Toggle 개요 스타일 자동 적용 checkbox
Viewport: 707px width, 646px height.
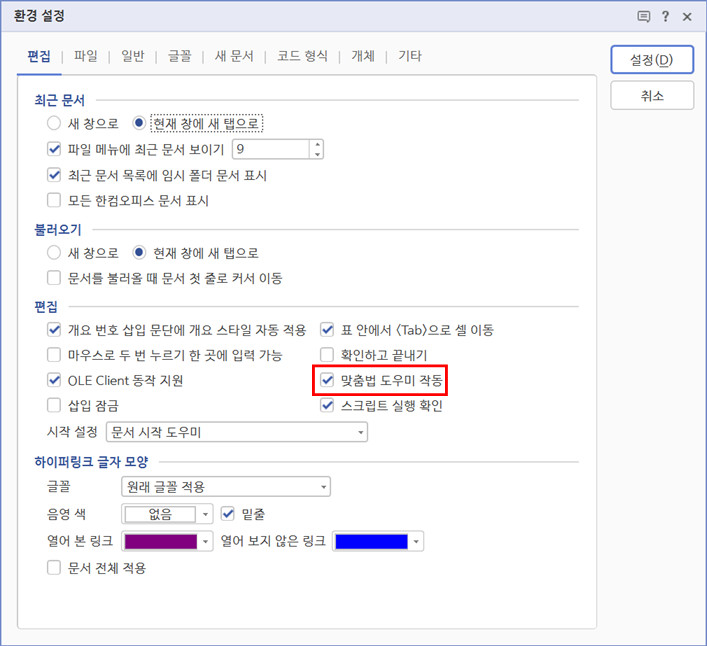coord(54,330)
